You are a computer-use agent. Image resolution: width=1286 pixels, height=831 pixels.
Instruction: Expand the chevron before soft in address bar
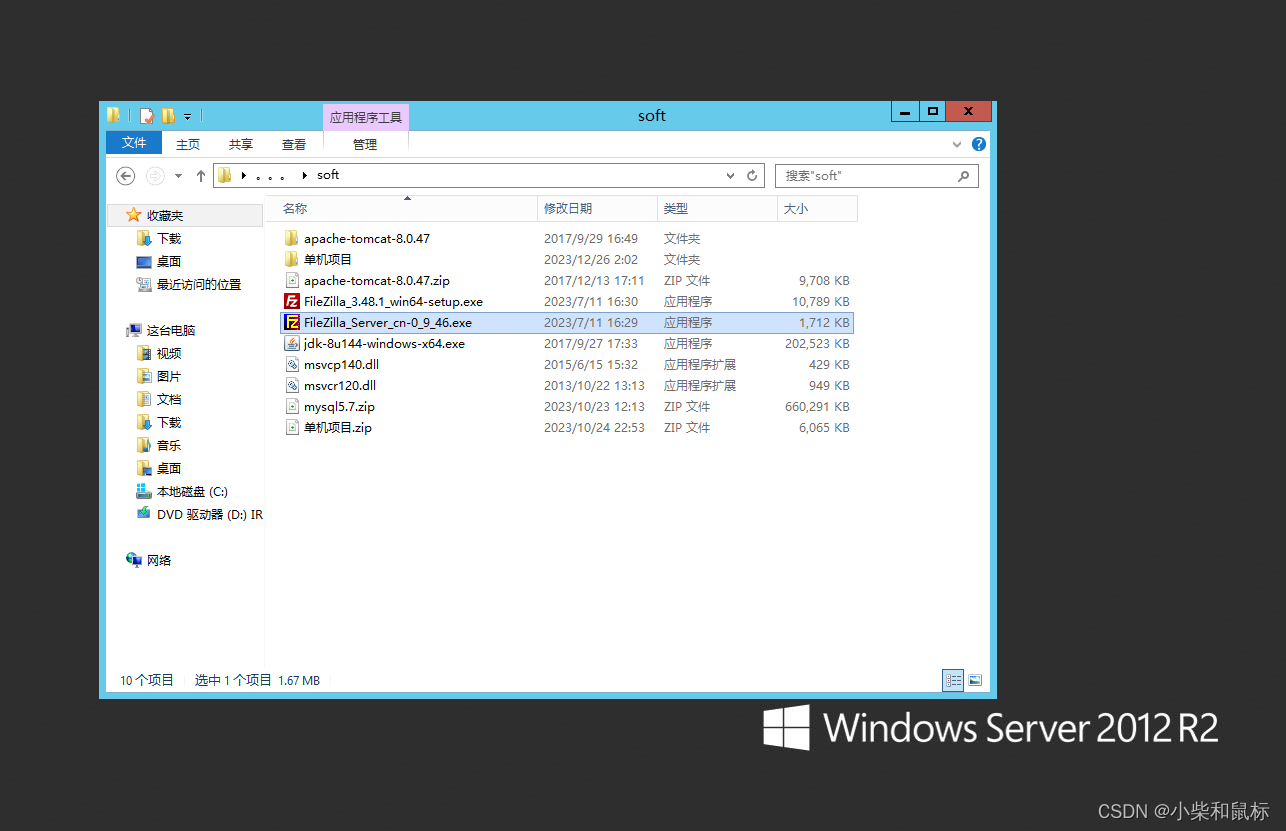pos(304,175)
